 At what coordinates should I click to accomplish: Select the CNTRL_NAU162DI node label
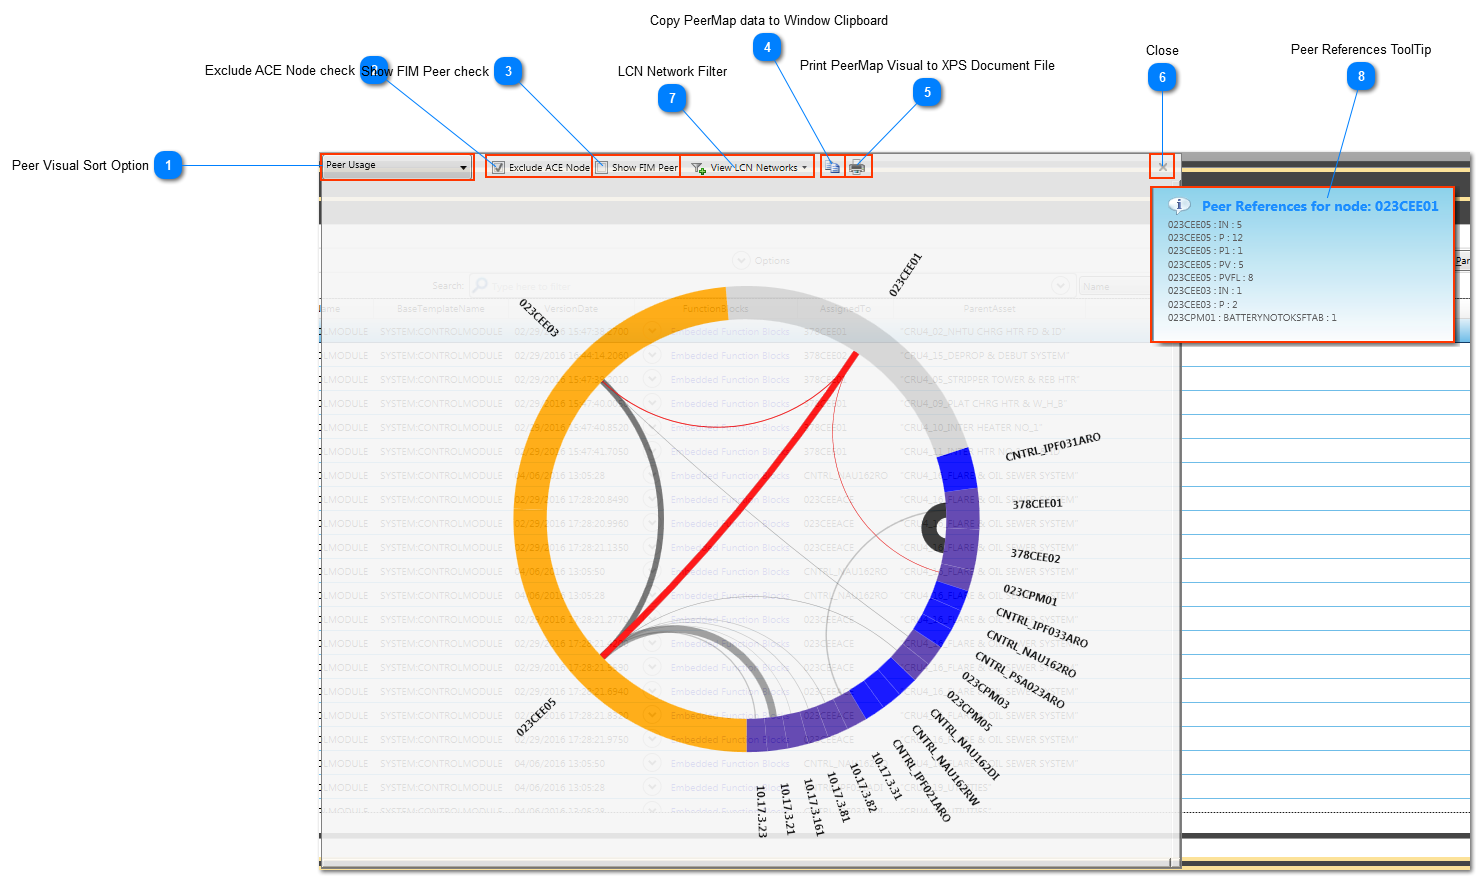click(964, 744)
